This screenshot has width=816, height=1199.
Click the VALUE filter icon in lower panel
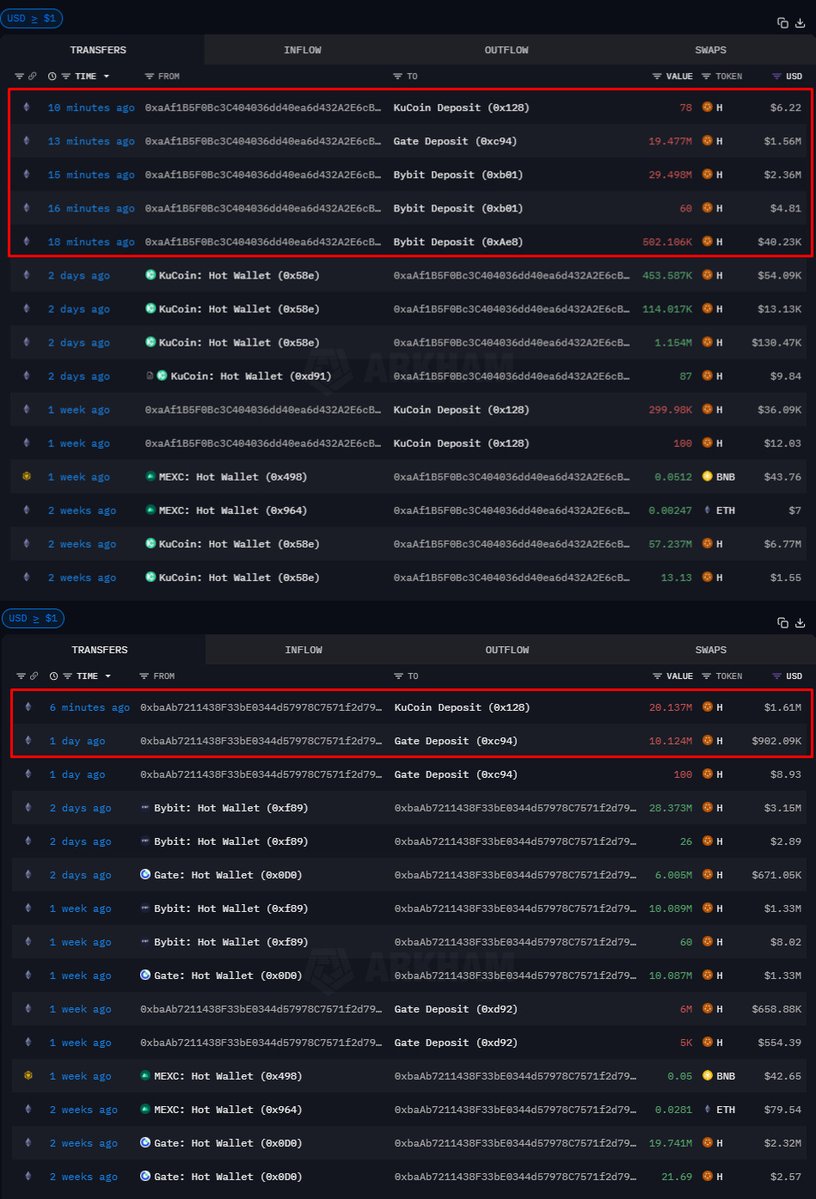click(657, 676)
